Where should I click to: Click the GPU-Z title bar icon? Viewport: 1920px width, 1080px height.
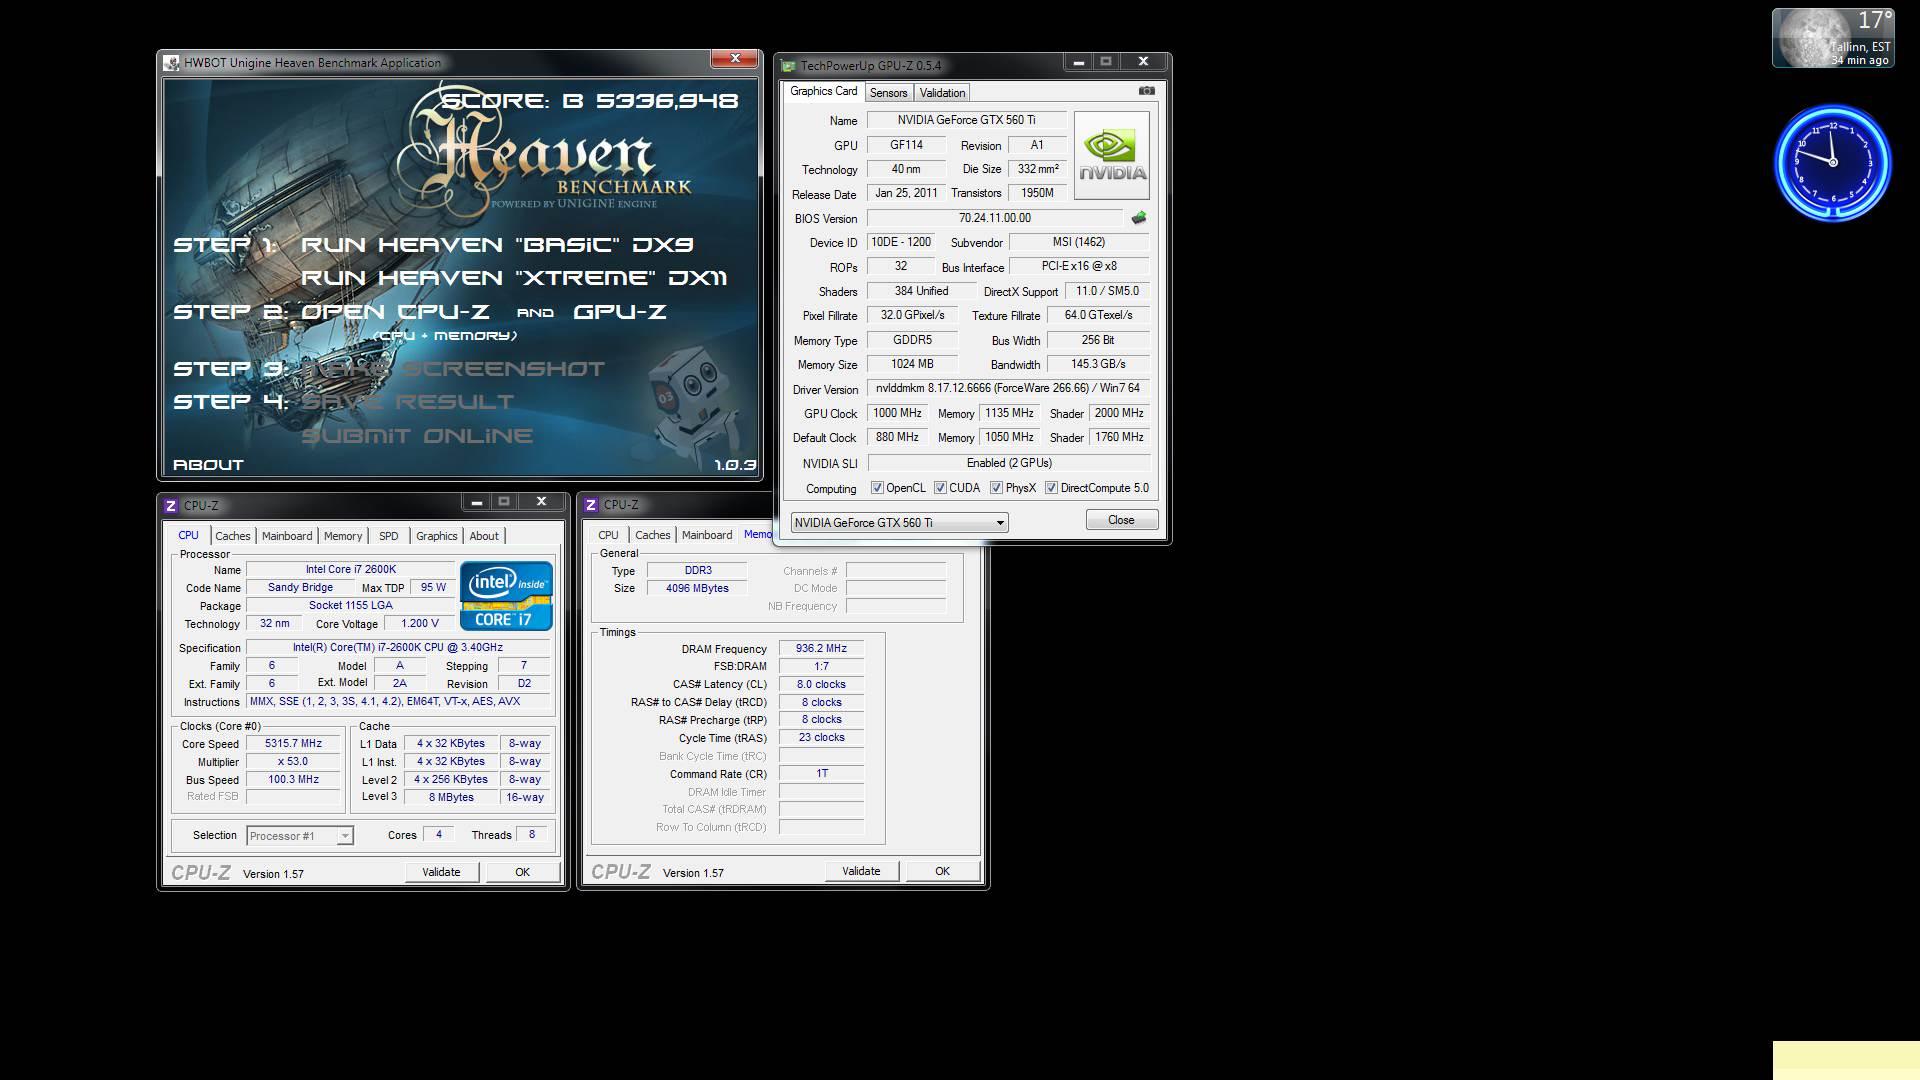coord(788,66)
